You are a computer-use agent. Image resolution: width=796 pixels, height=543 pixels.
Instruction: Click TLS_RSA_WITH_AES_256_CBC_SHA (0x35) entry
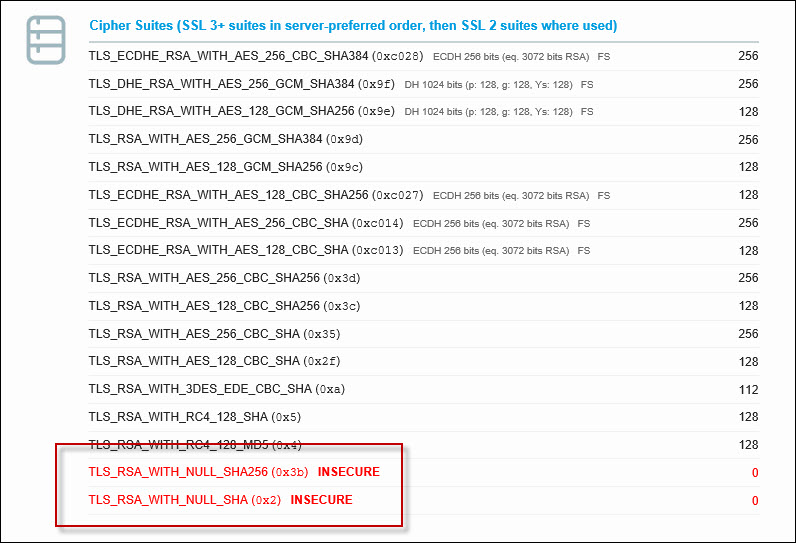(214, 334)
